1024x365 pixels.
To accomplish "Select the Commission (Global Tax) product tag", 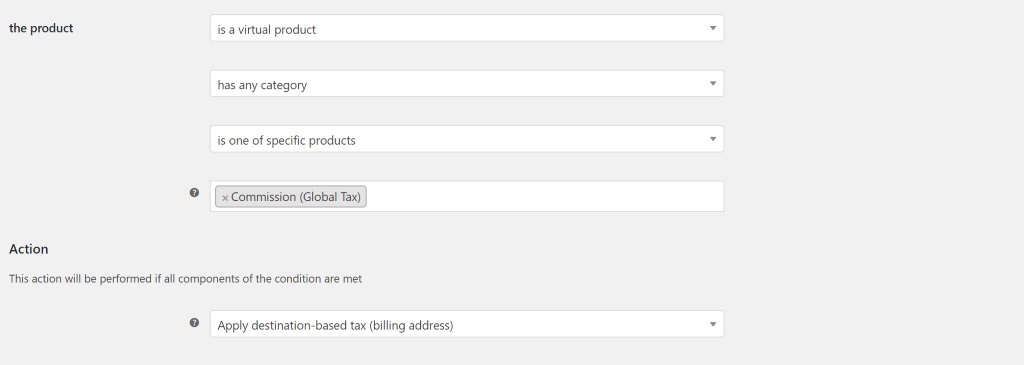I will (x=296, y=197).
